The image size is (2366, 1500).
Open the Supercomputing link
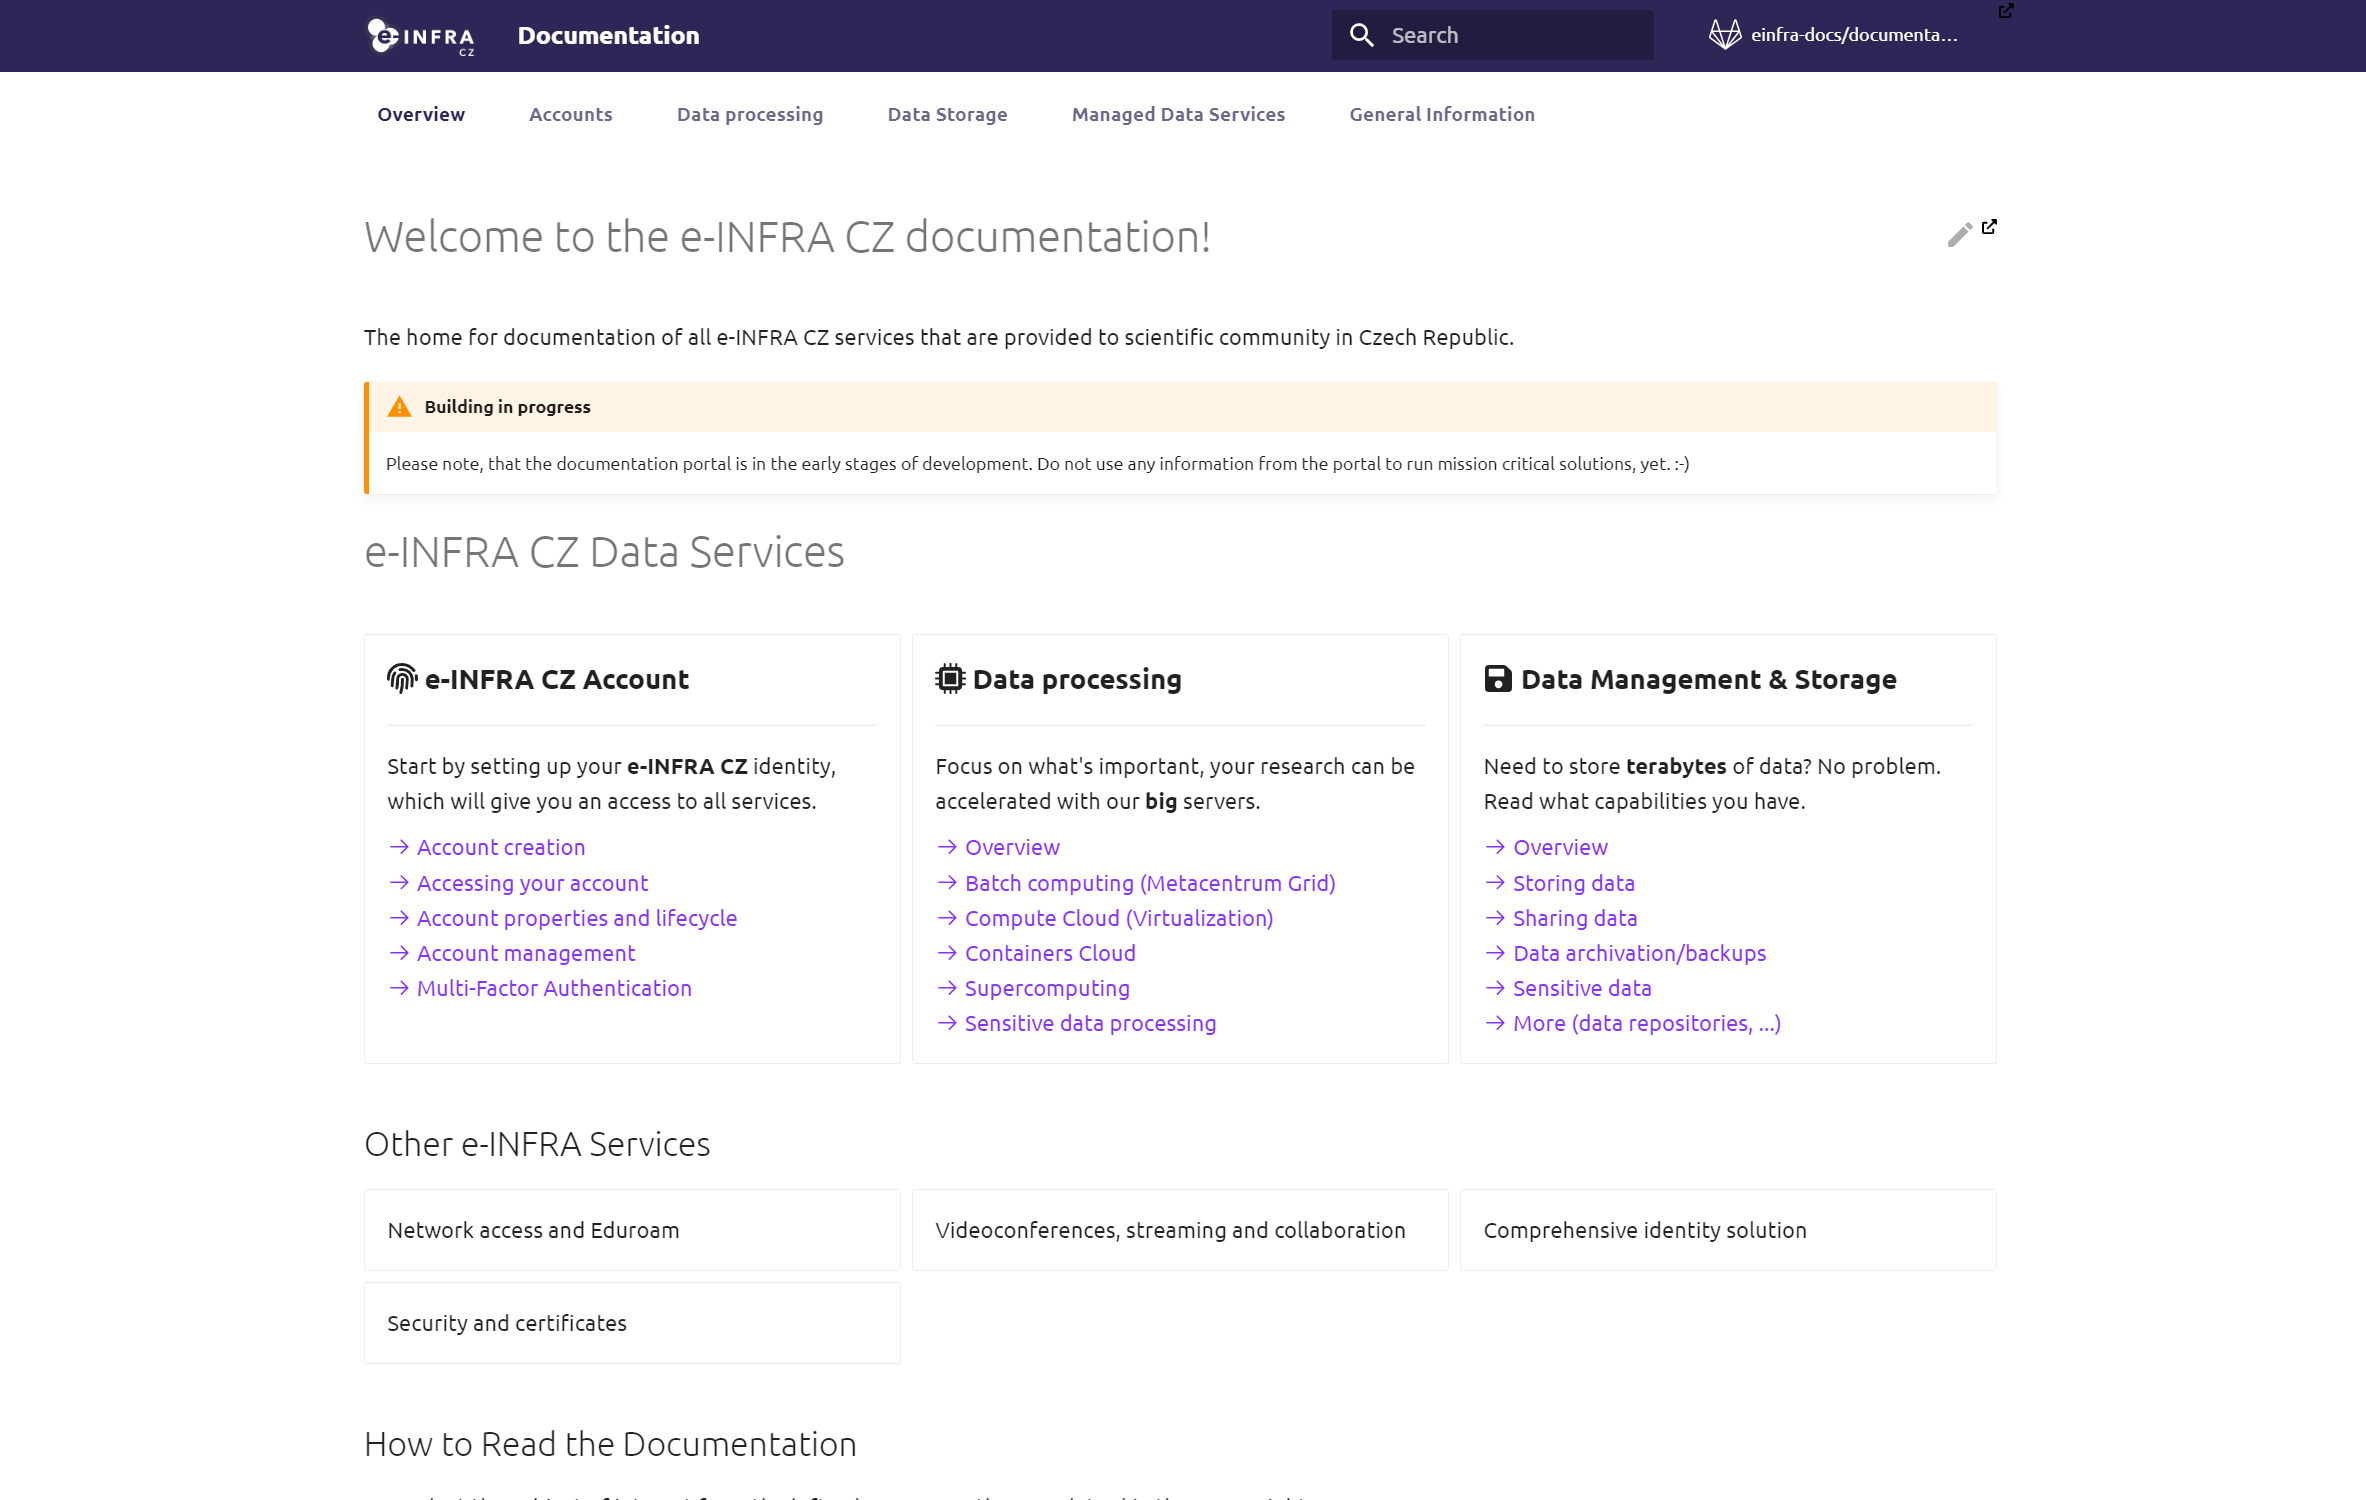click(1047, 988)
